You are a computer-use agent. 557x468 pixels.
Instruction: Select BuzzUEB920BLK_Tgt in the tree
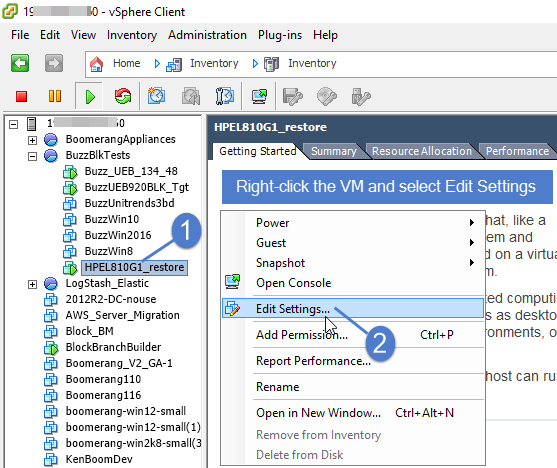point(137,187)
